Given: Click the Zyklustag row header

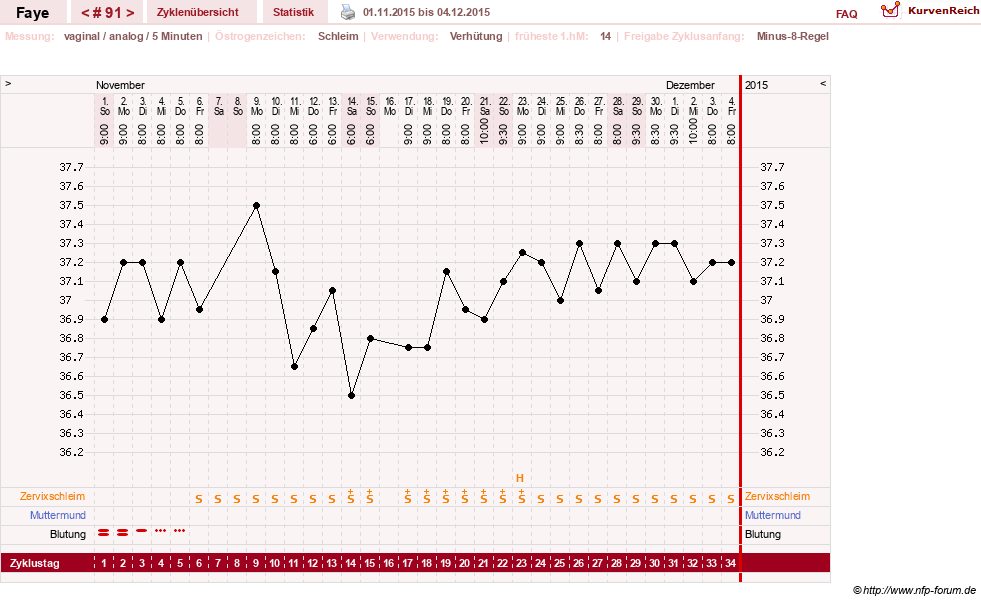Looking at the screenshot, I should tap(34, 563).
